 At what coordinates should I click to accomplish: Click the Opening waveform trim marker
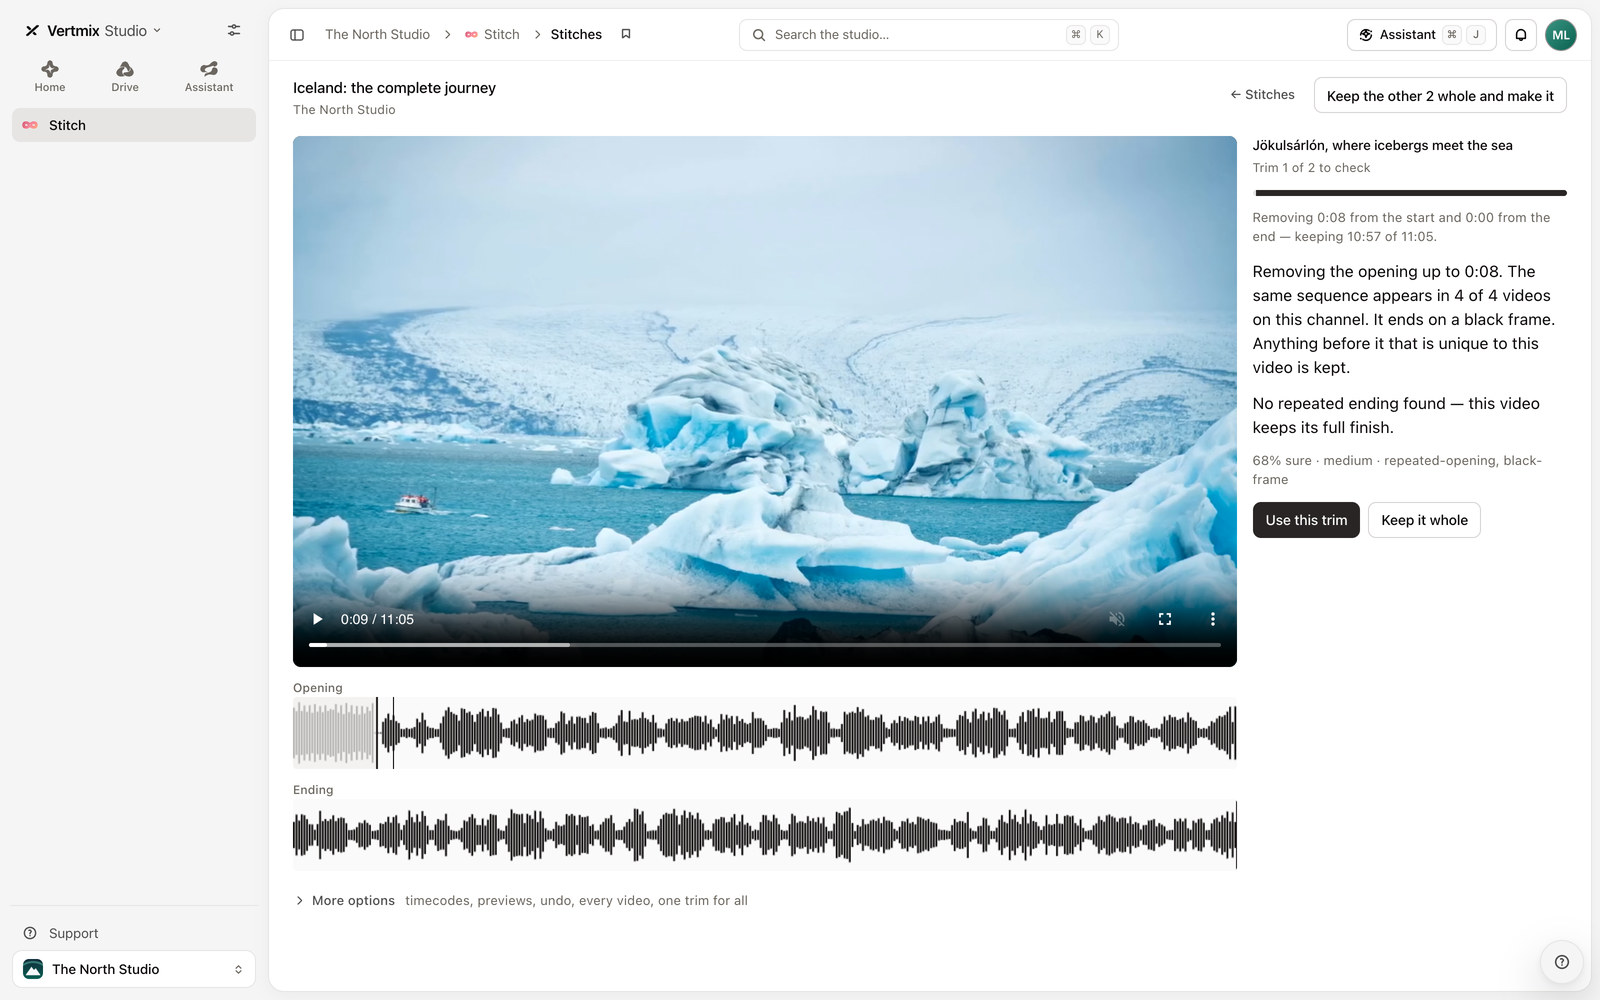pos(377,733)
